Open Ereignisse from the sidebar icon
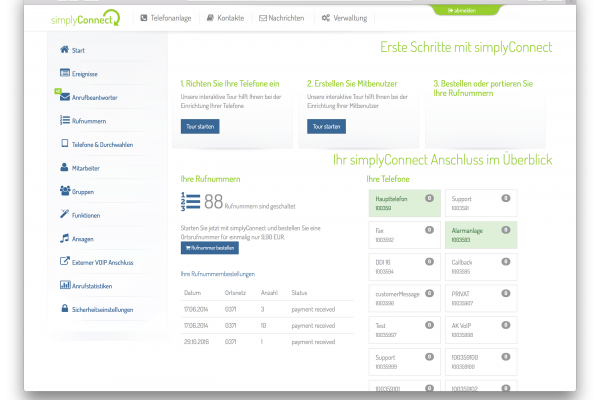The height and width of the screenshot is (400, 600). pos(65,73)
